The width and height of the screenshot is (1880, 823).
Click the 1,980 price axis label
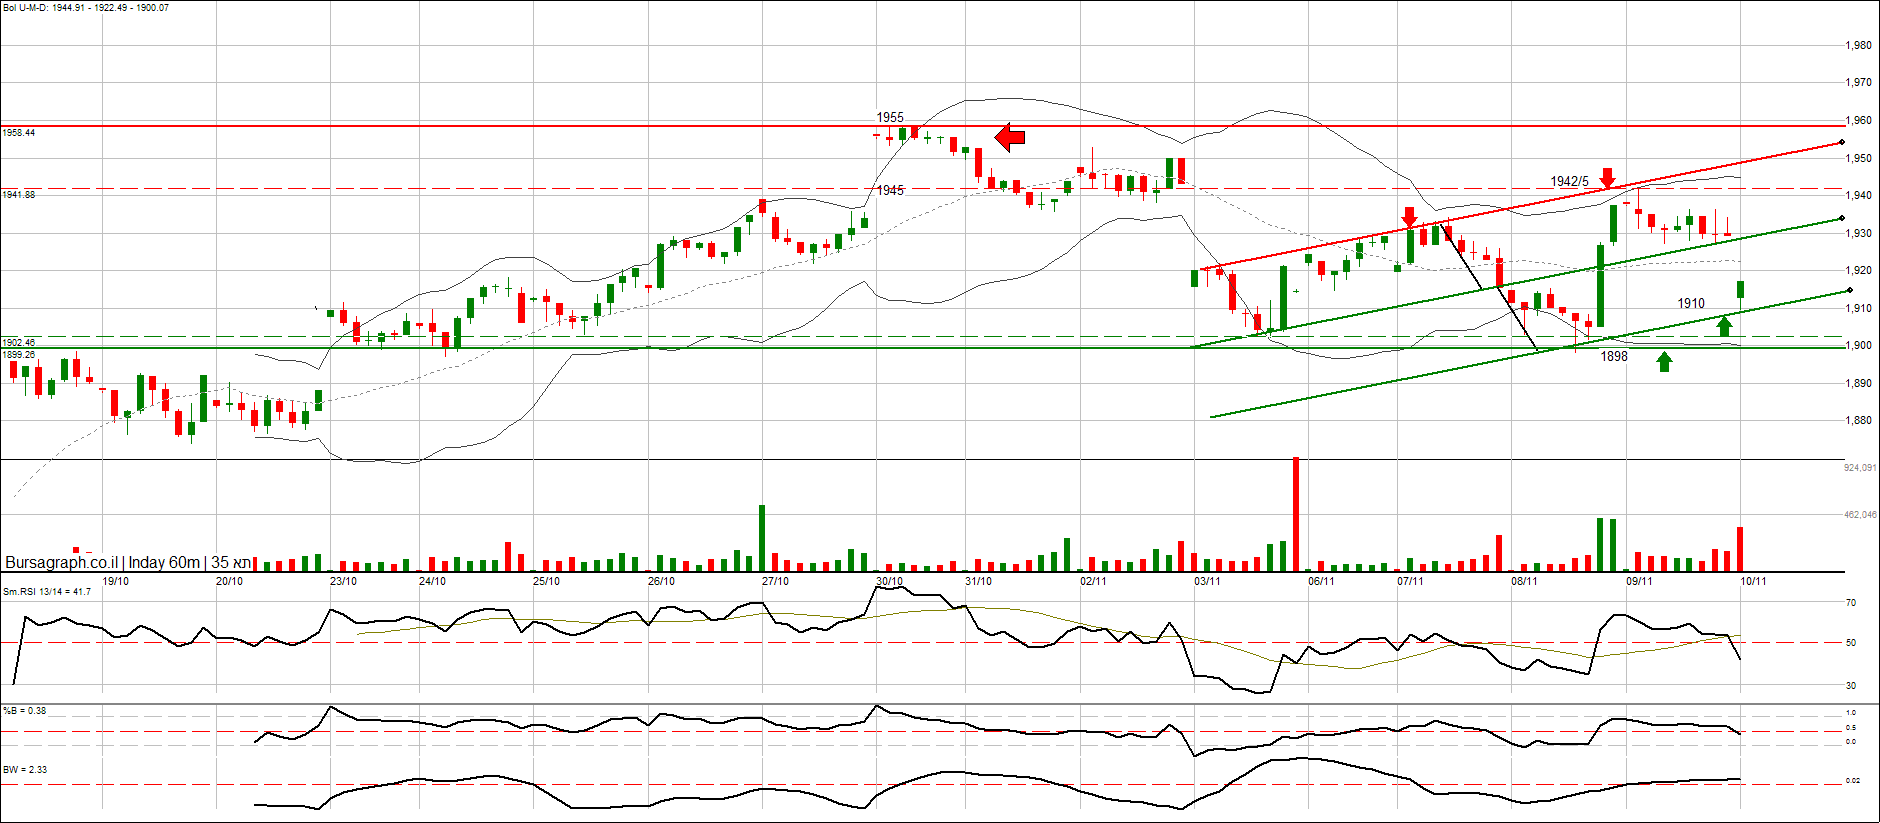[1858, 46]
